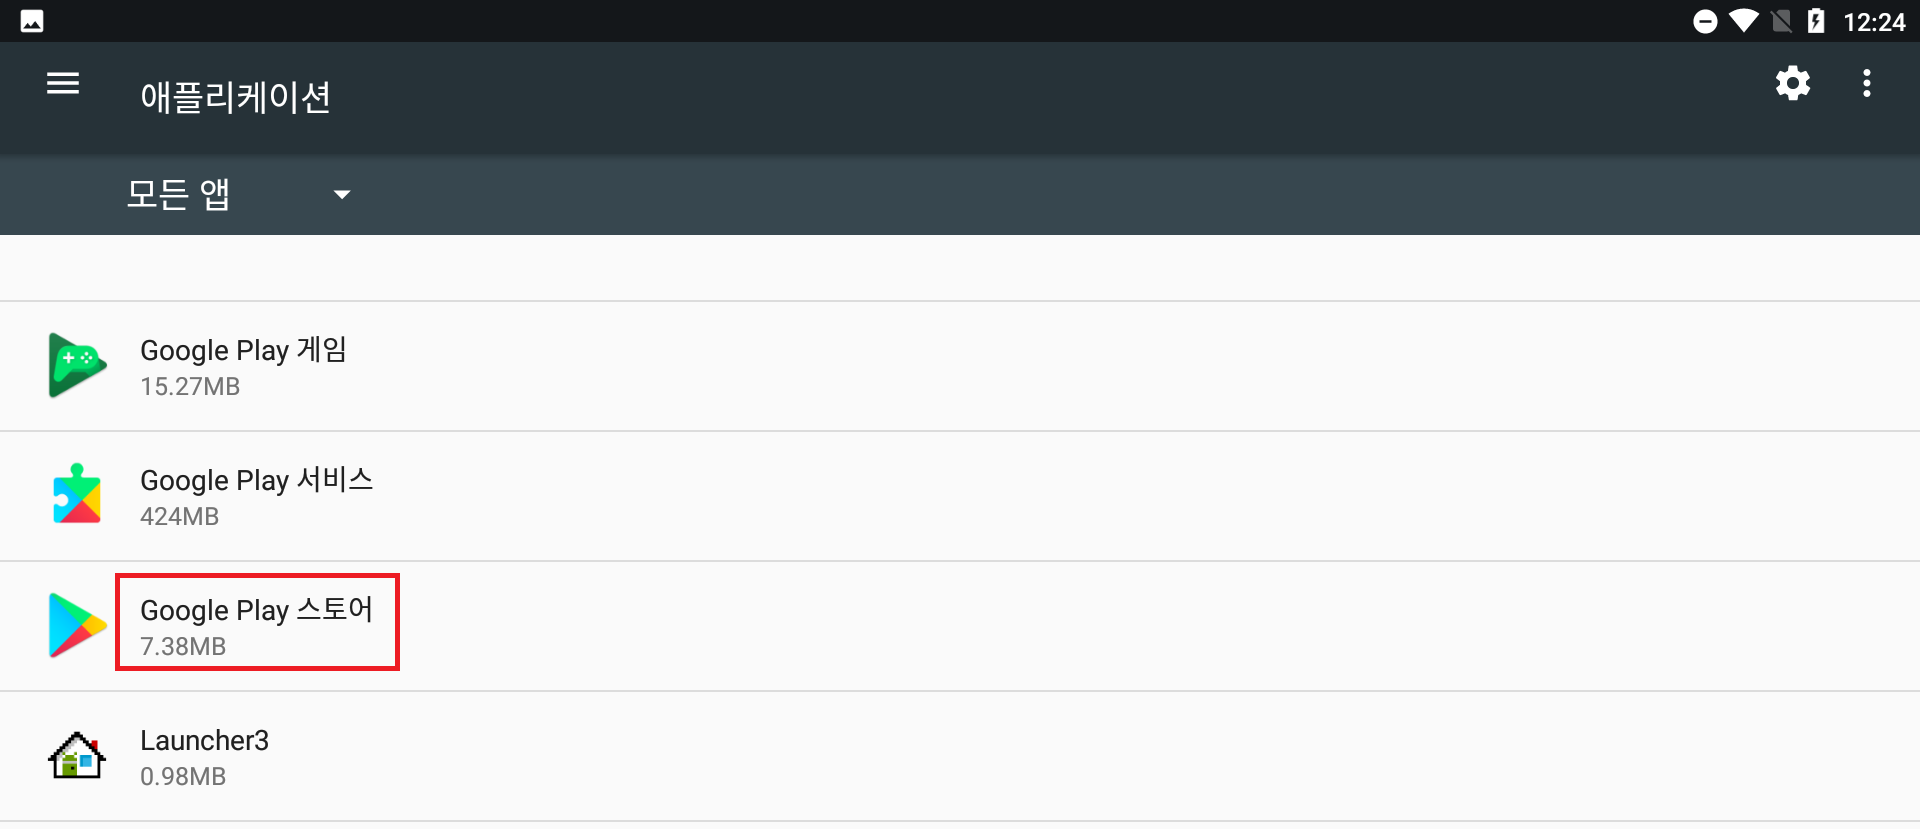Open the Google Play 게임 app entry
Screen dimensions: 1920x829
click(243, 366)
